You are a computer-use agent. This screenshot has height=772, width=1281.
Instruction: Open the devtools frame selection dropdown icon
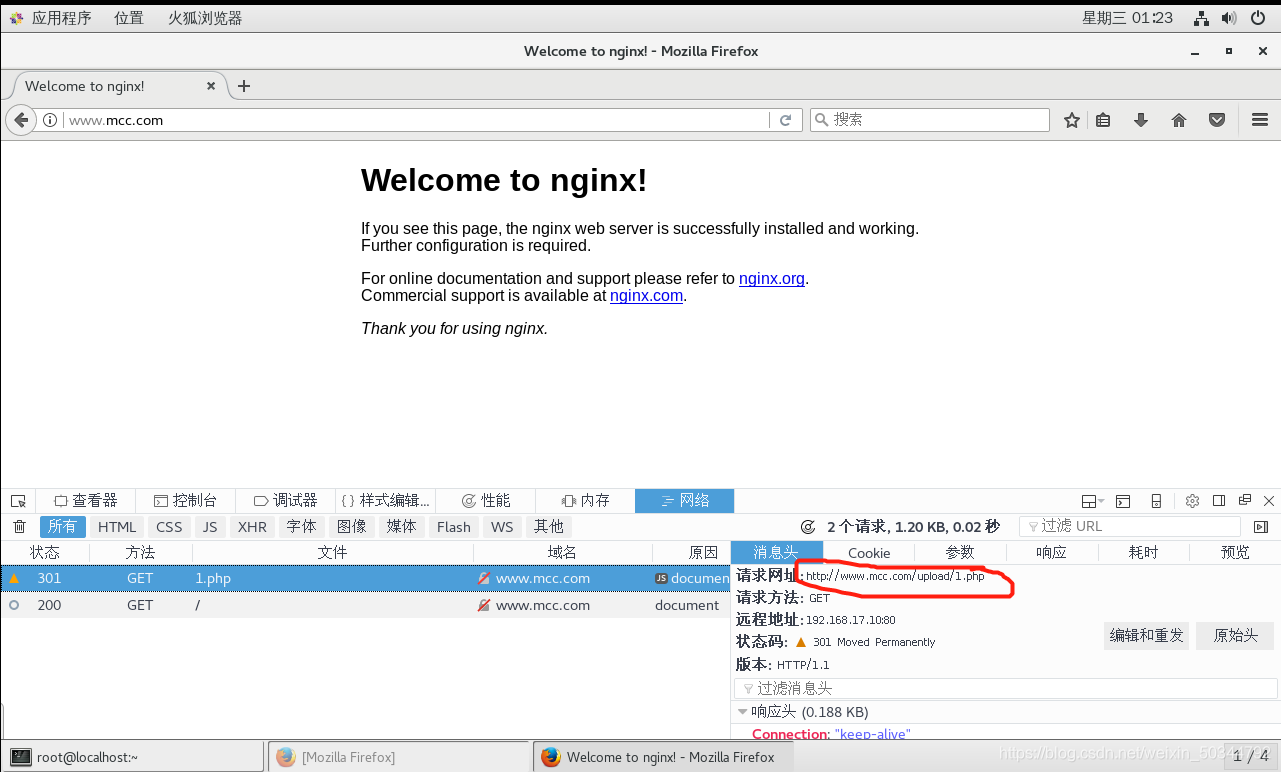pos(1092,501)
